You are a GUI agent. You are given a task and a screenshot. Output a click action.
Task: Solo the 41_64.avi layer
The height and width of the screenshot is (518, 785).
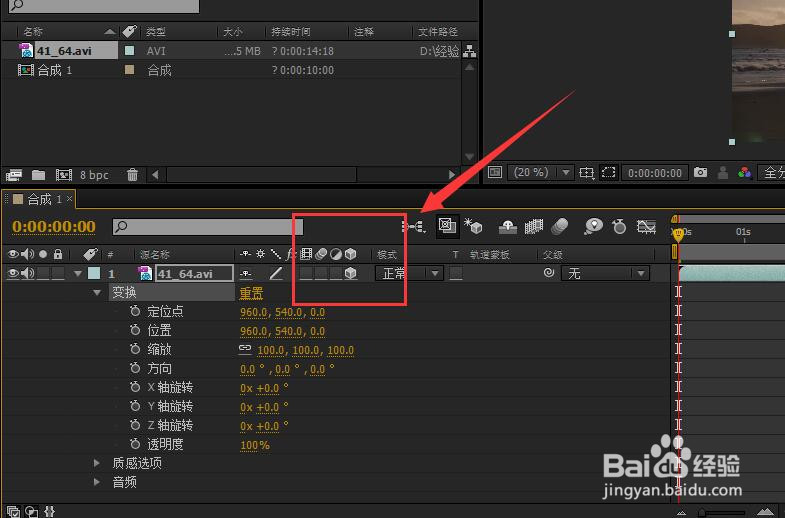(43, 273)
